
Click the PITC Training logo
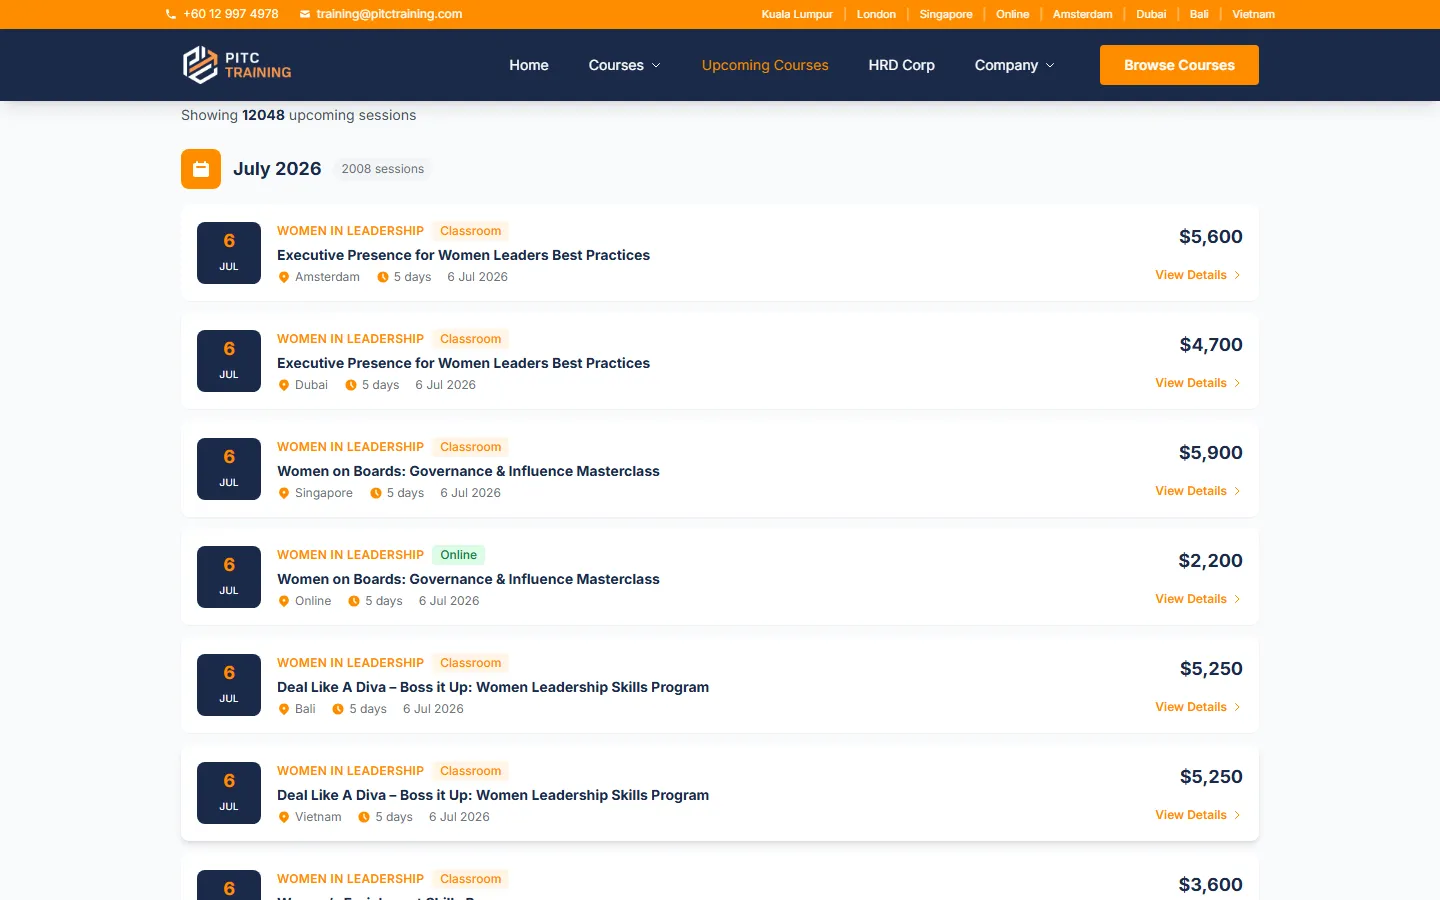[x=237, y=65]
